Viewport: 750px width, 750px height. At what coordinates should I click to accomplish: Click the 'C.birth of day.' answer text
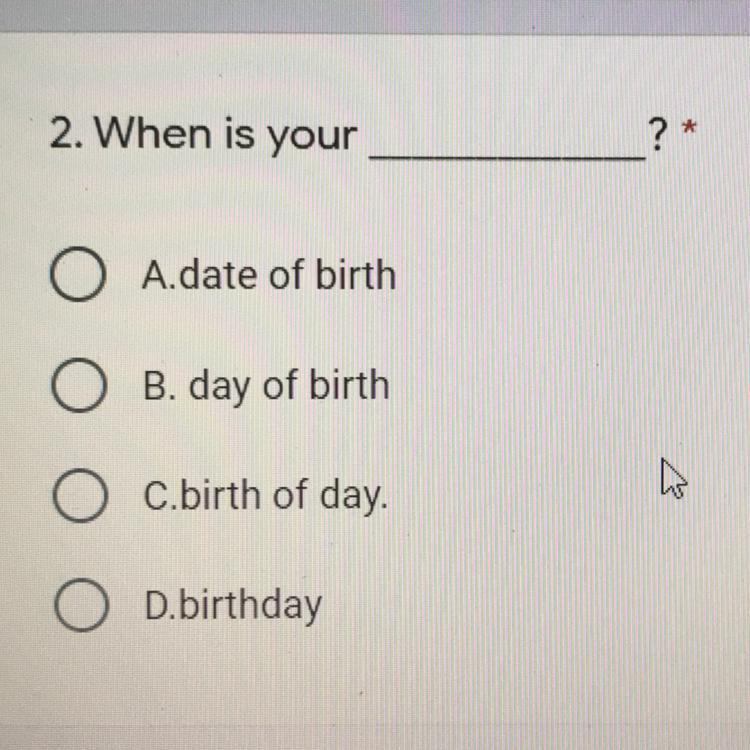265,496
